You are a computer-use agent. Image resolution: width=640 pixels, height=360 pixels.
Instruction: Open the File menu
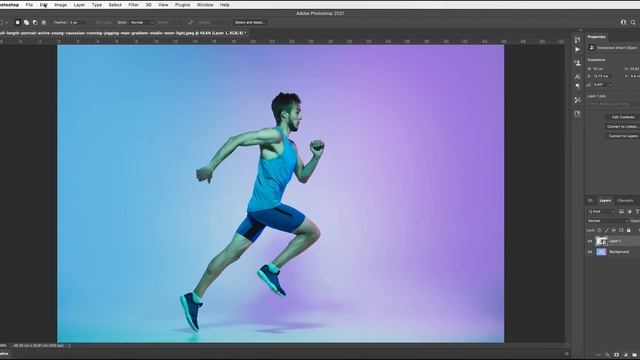point(29,5)
